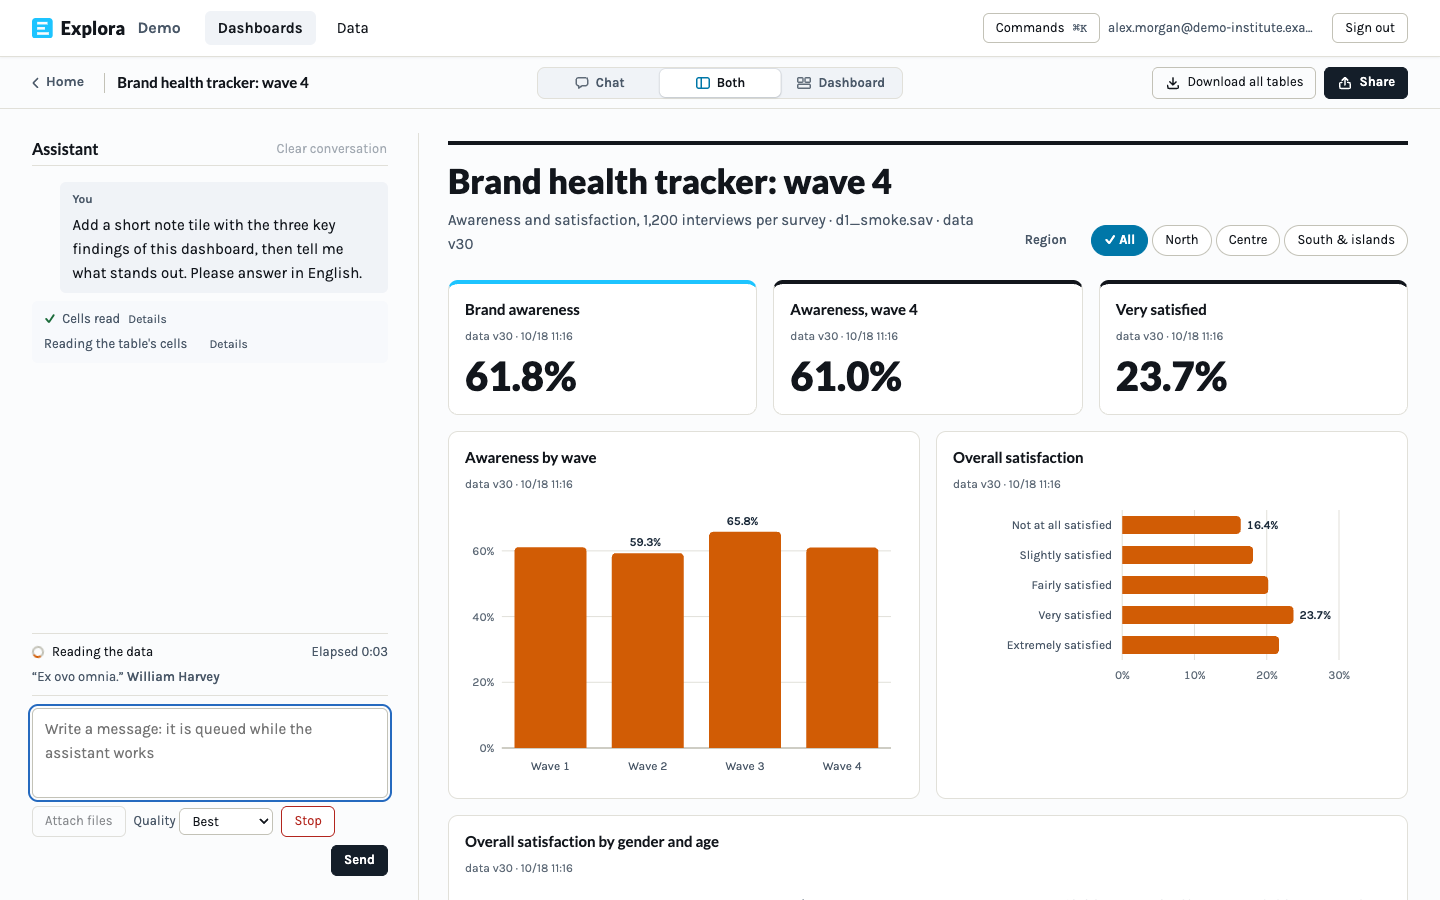This screenshot has height=900, width=1440.
Task: Click the download icon in Download all tables
Action: (1173, 83)
